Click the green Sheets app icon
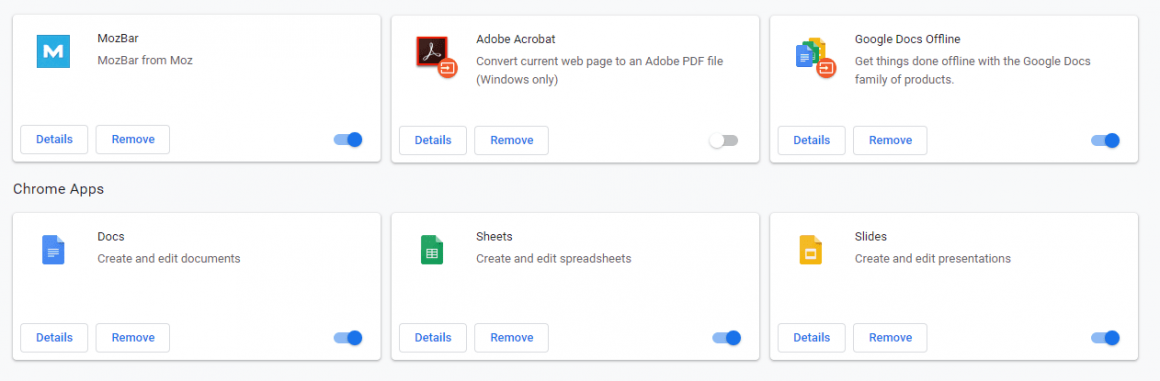The height and width of the screenshot is (381, 1160). click(432, 249)
